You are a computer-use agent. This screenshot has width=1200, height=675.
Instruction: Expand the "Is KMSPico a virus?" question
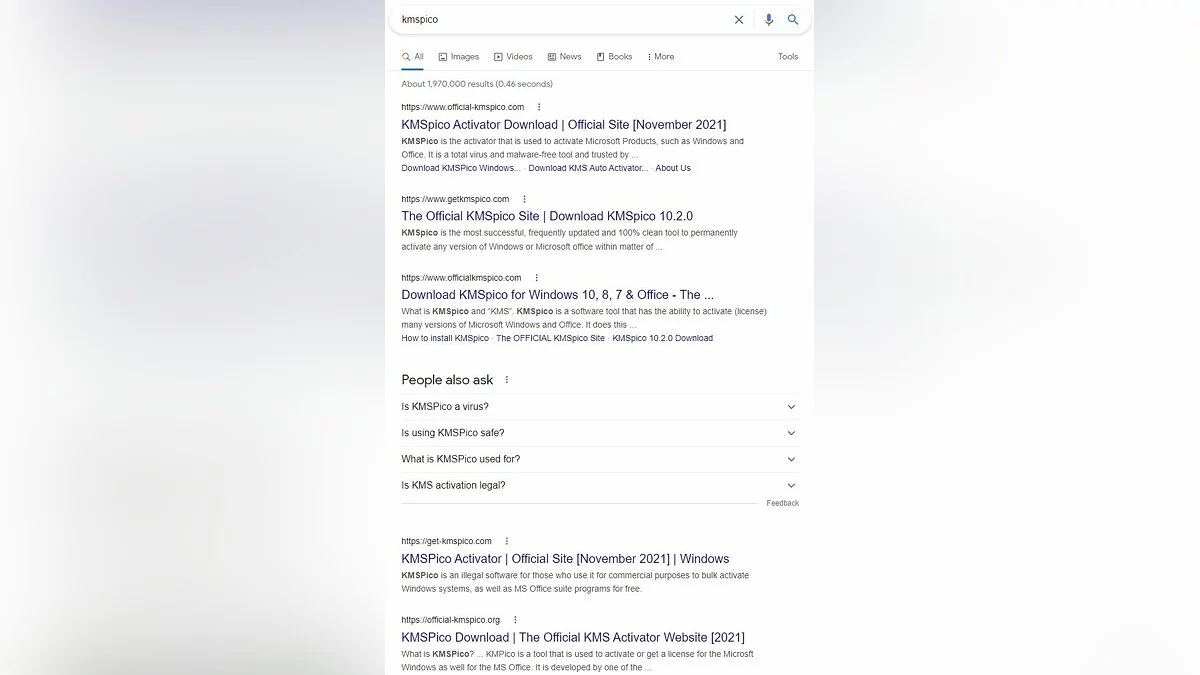pos(791,407)
